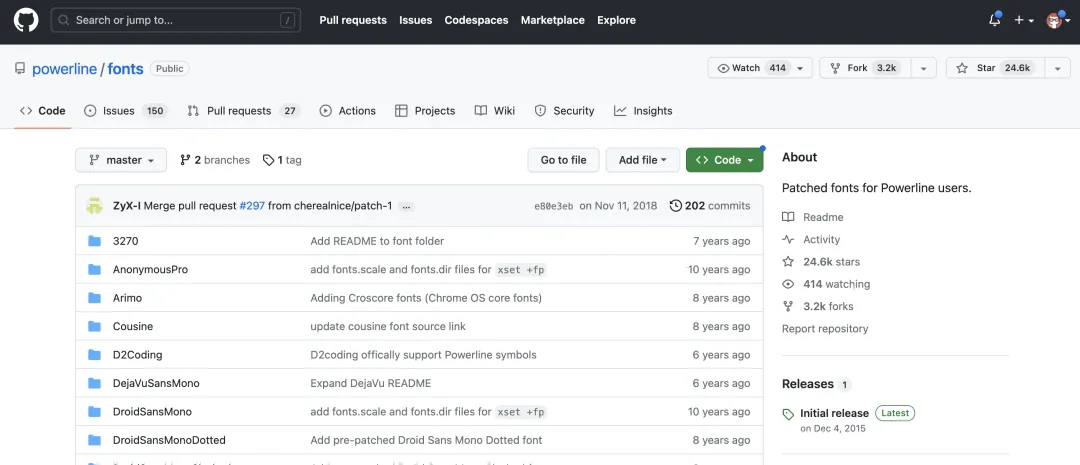This screenshot has height=465, width=1080.
Task: Open the user profile avatar menu
Action: coord(1056,20)
